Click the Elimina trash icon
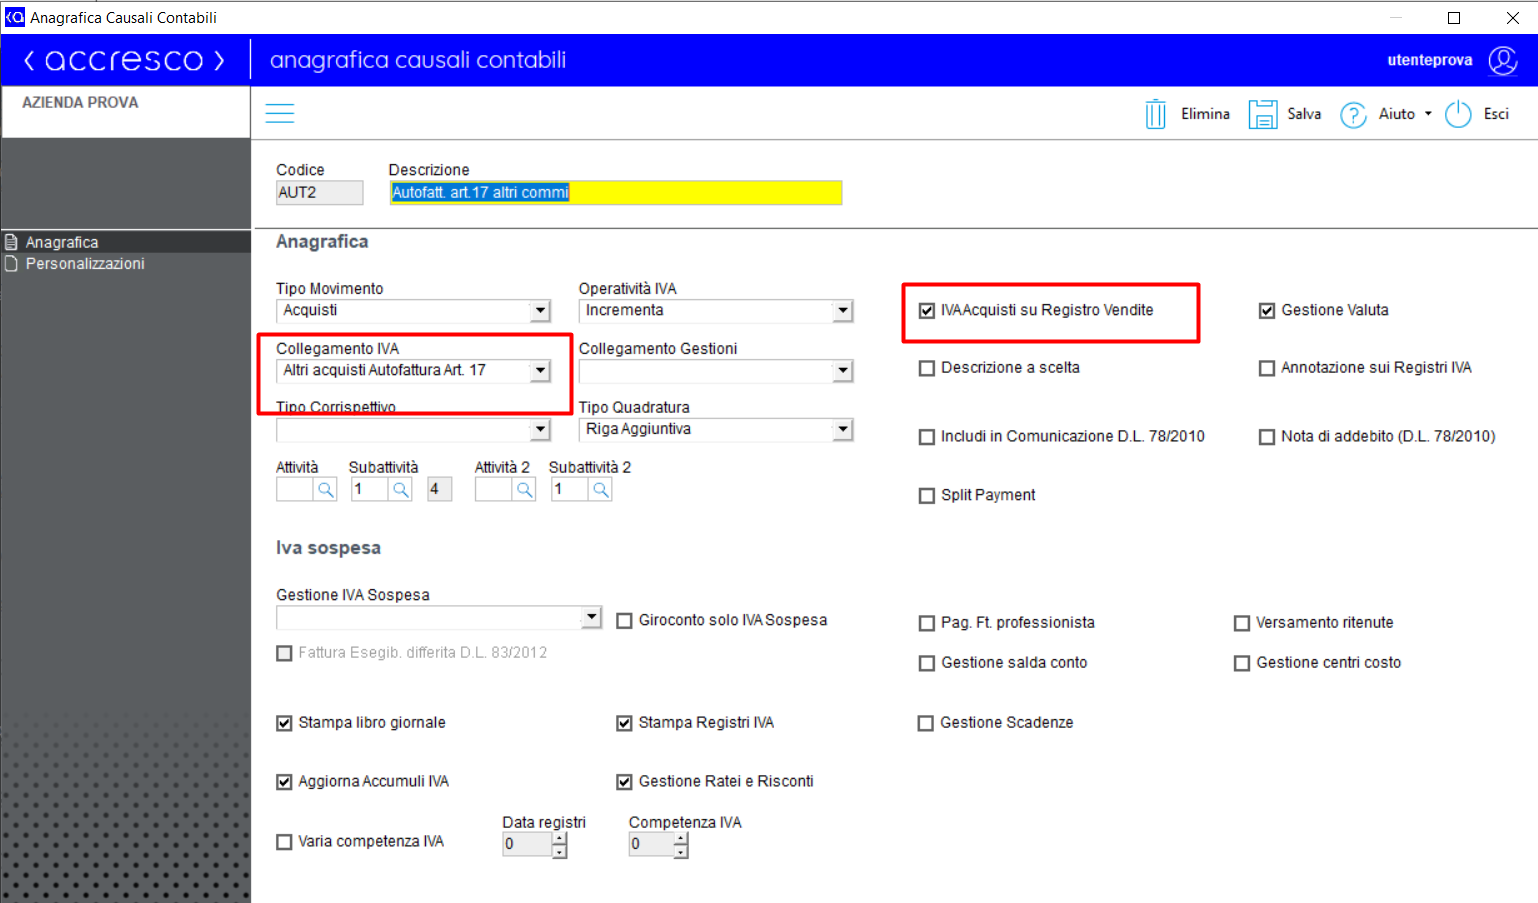Image resolution: width=1538 pixels, height=903 pixels. (x=1155, y=114)
